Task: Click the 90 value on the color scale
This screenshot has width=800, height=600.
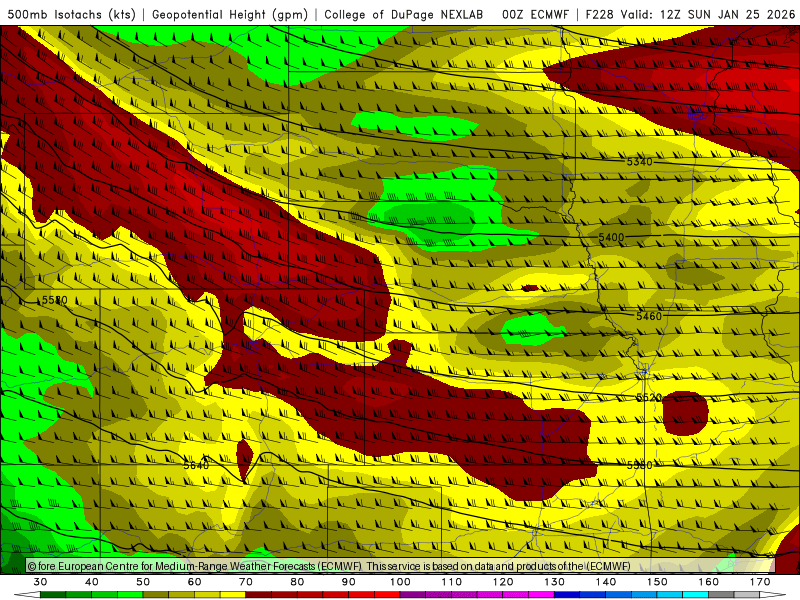Action: click(x=348, y=582)
